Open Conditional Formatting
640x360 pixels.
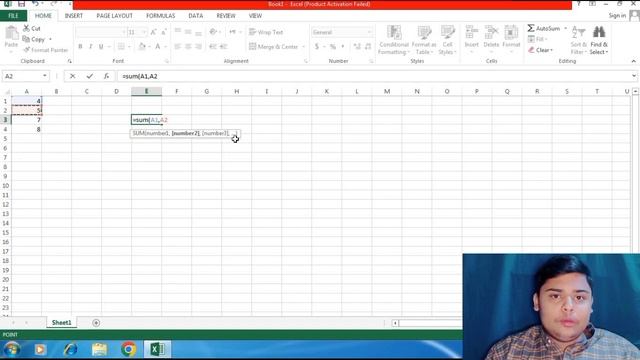pyautogui.click(x=393, y=40)
